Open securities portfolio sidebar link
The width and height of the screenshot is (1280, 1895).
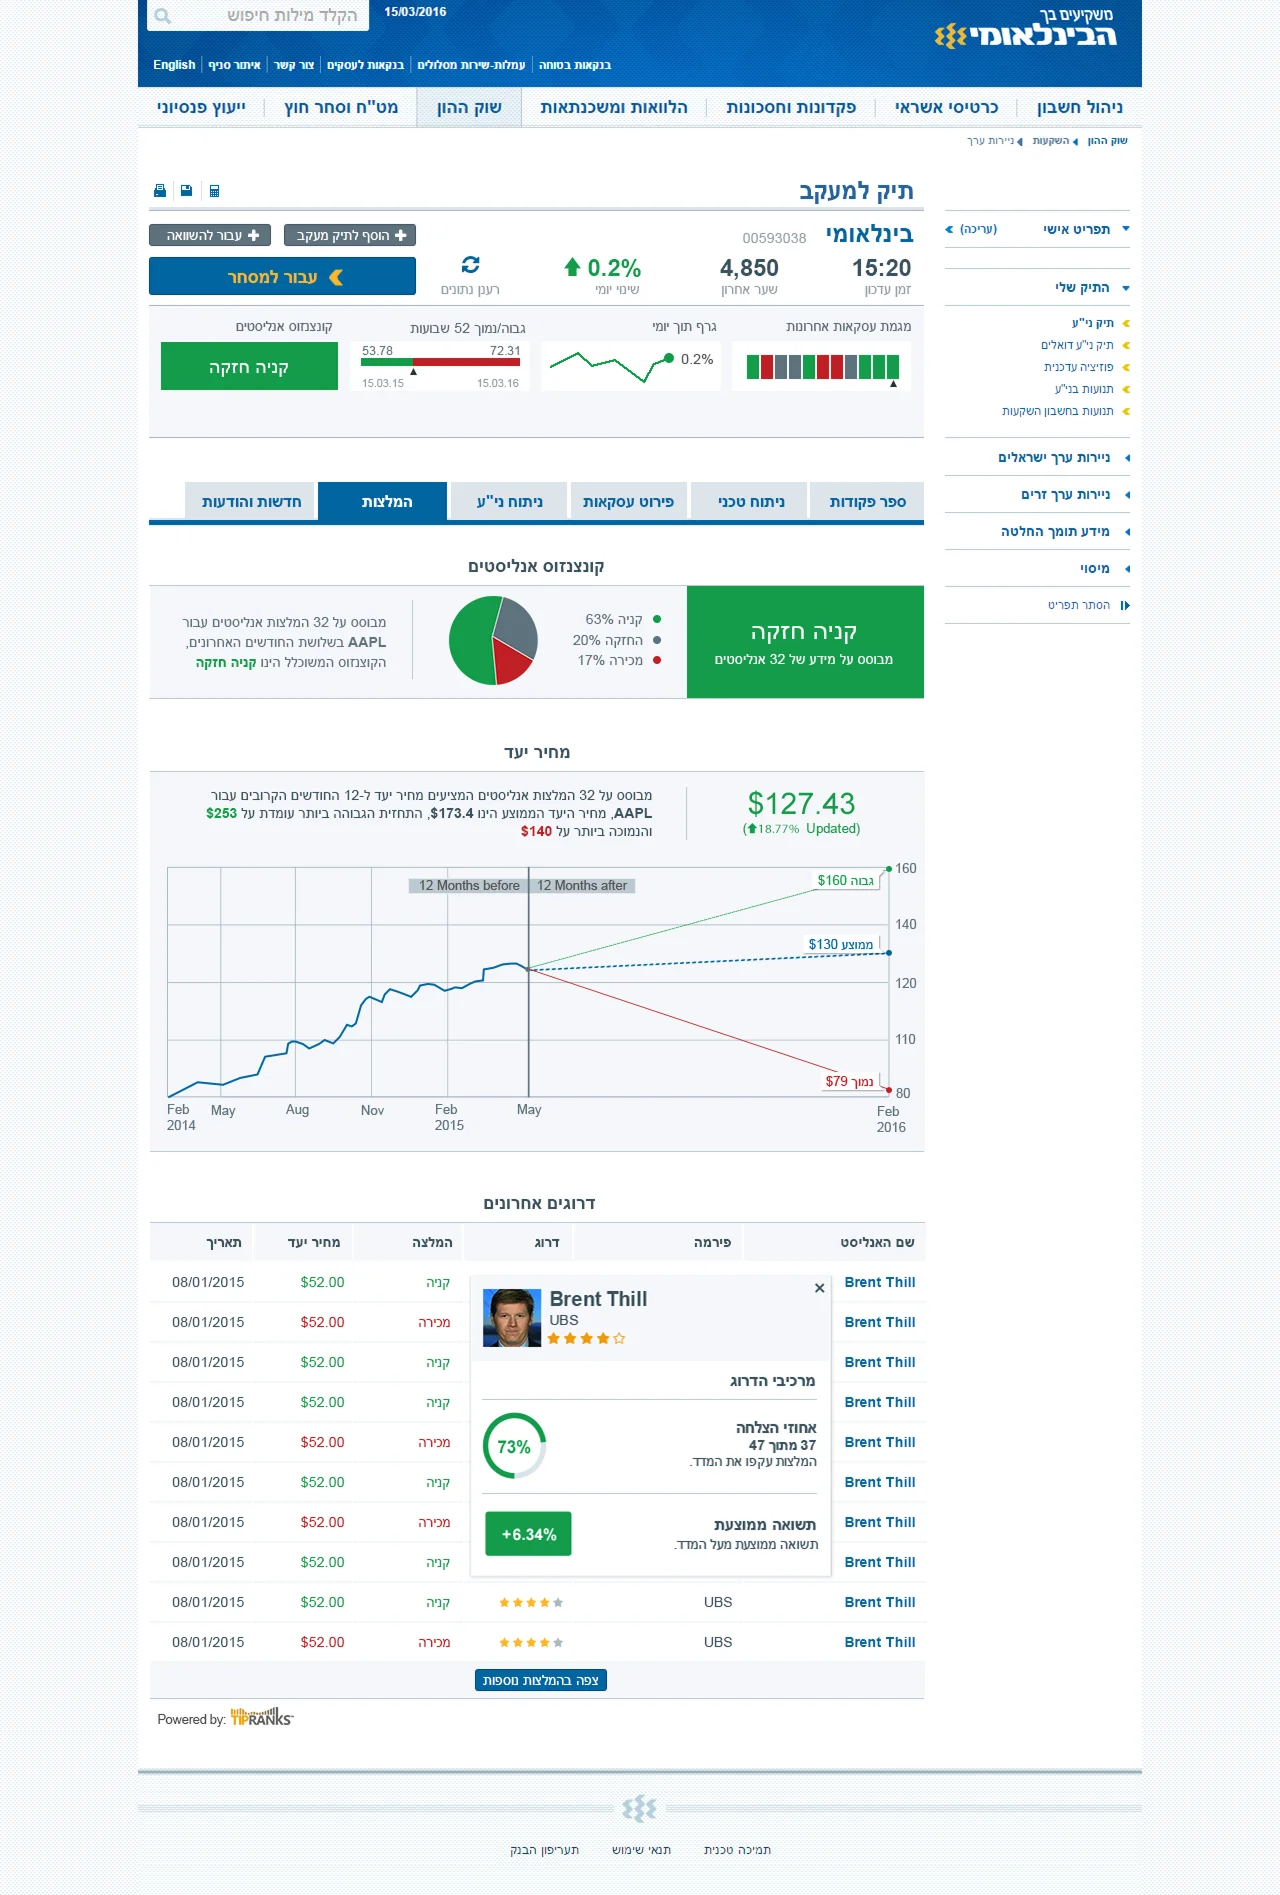click(x=1092, y=323)
